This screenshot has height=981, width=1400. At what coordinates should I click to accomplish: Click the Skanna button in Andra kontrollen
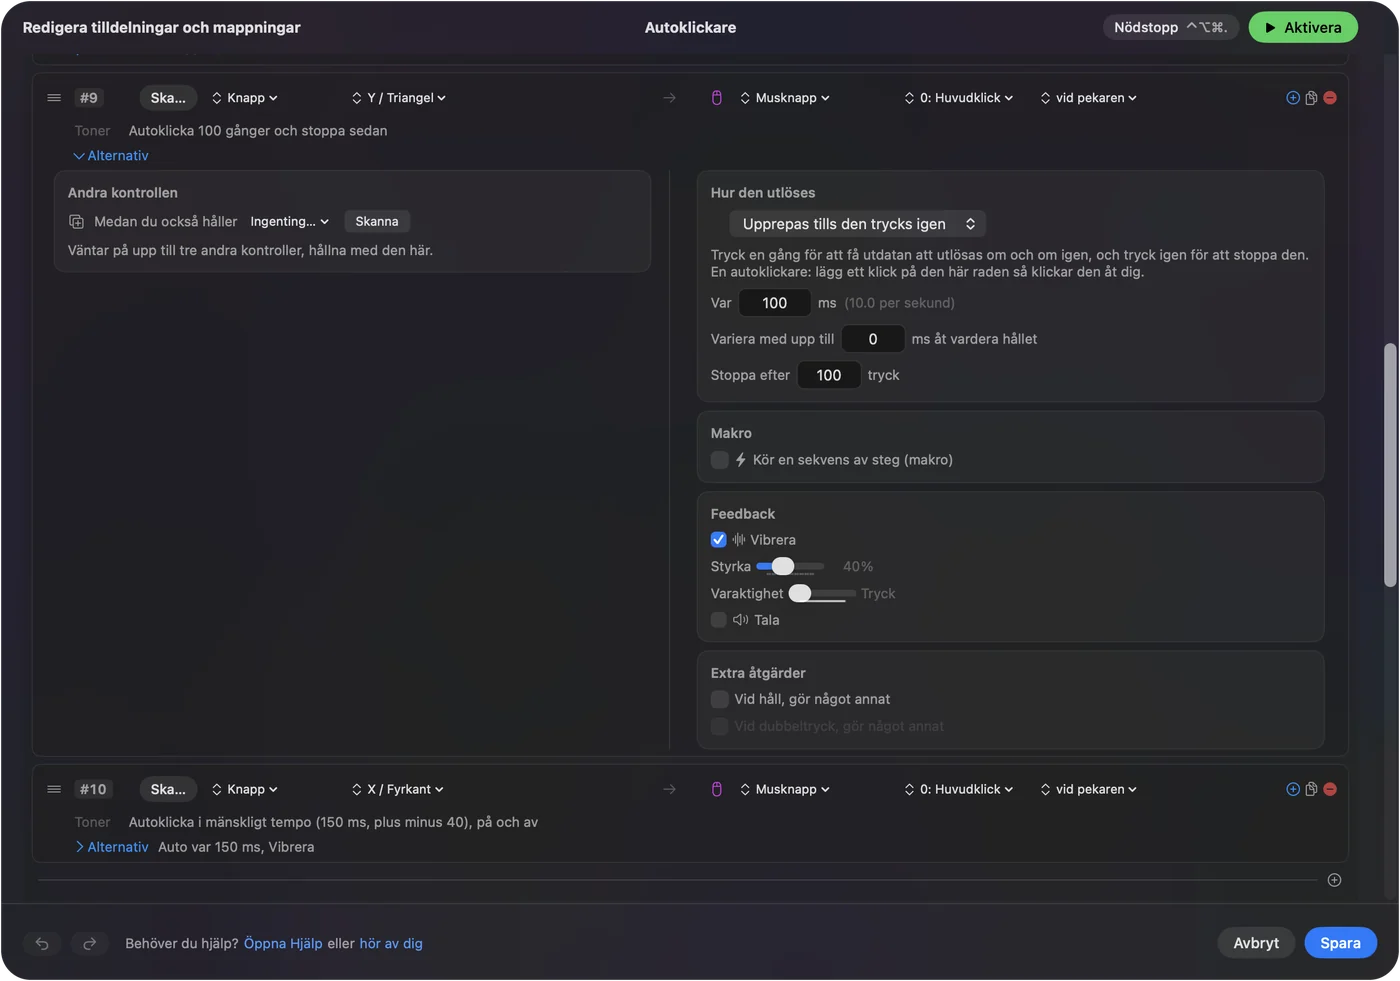377,222
